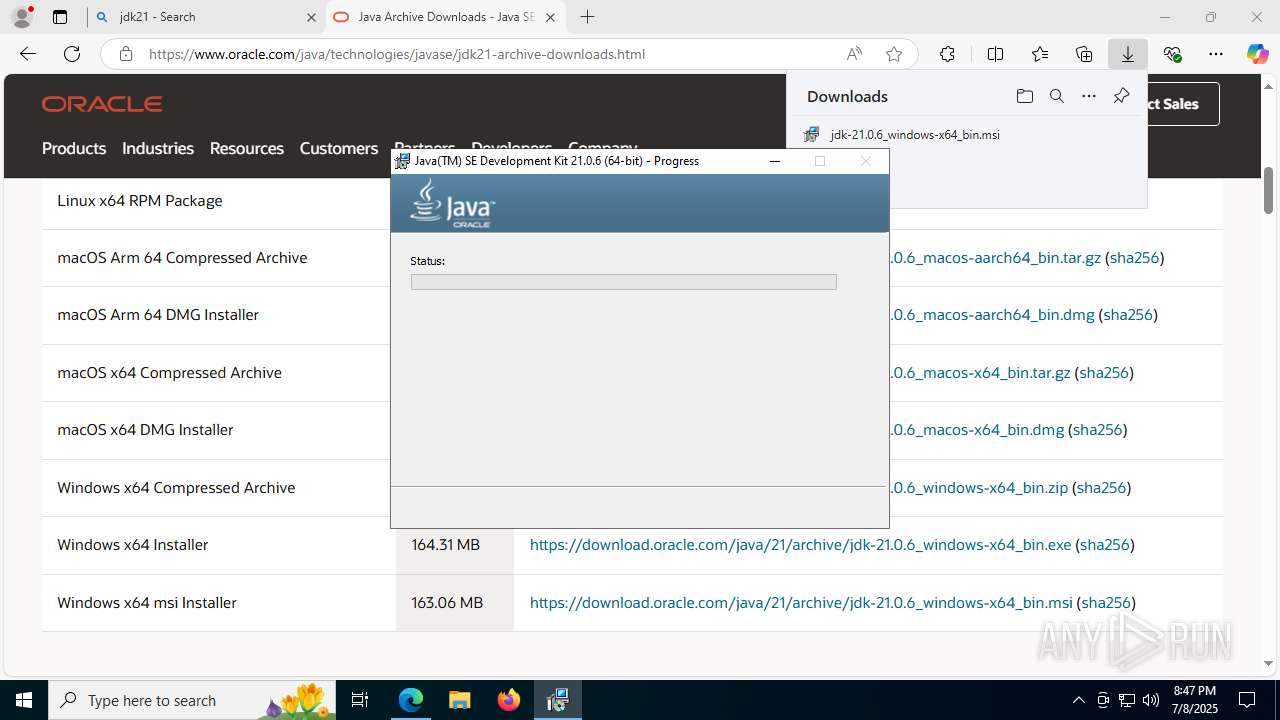
Task: Open sha256 for macOS Arm 64 DMG Installer
Action: 1128,314
